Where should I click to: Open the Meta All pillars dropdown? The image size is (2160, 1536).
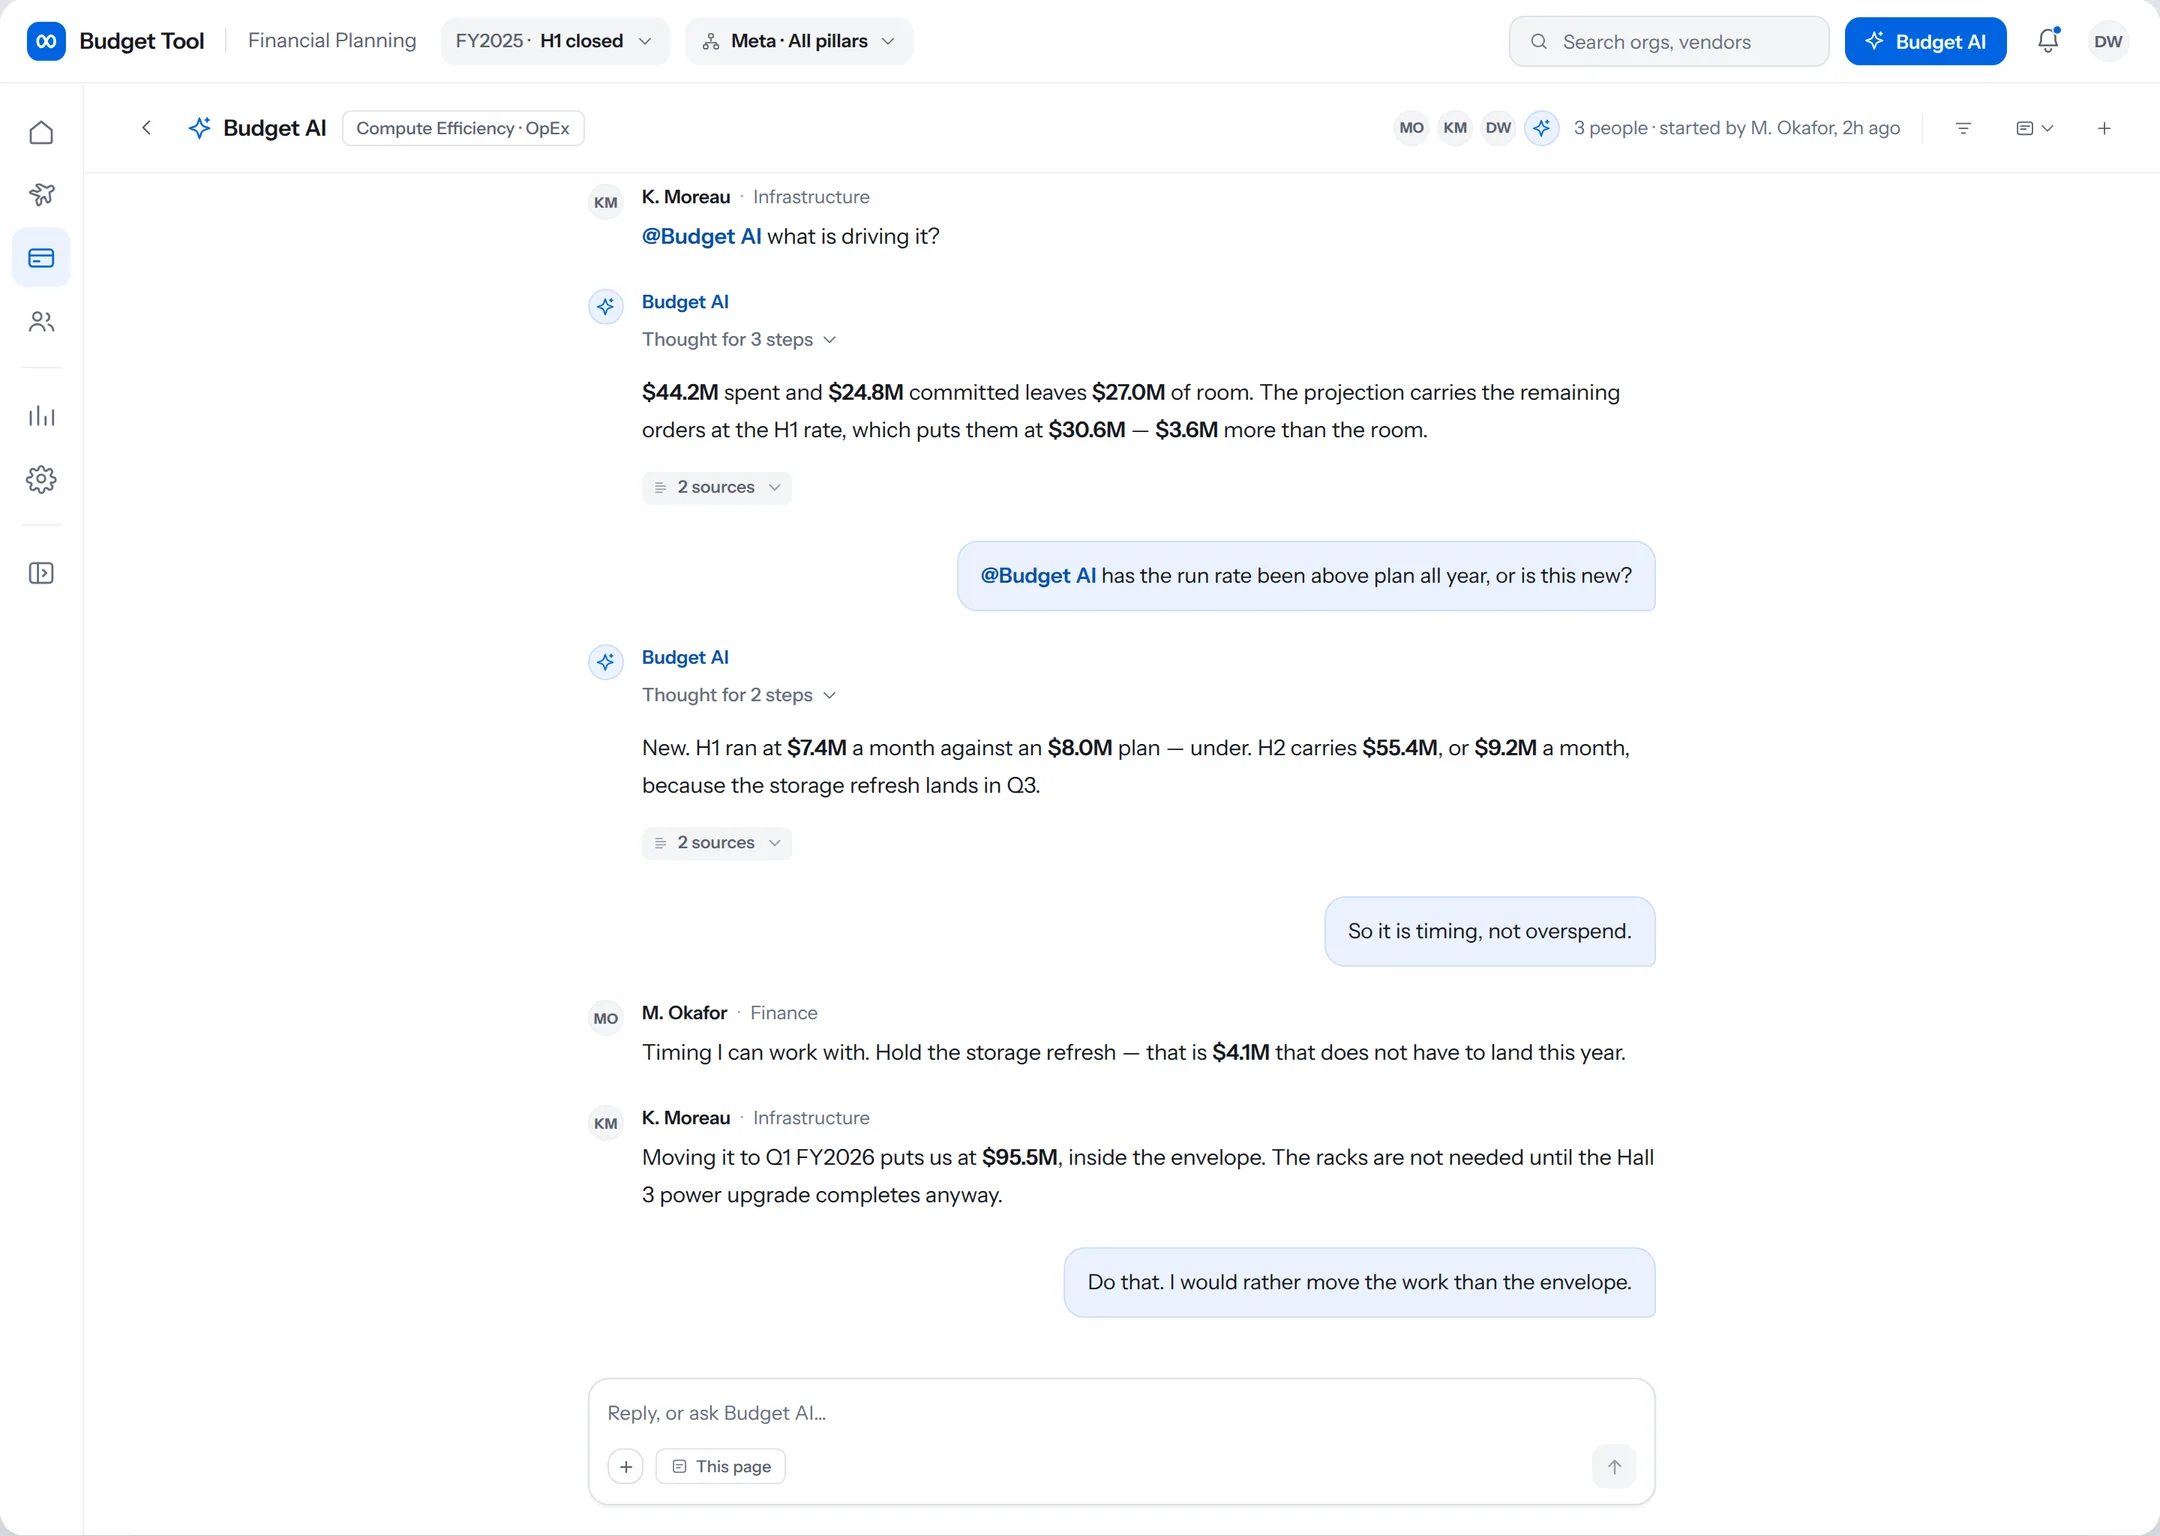click(x=798, y=41)
